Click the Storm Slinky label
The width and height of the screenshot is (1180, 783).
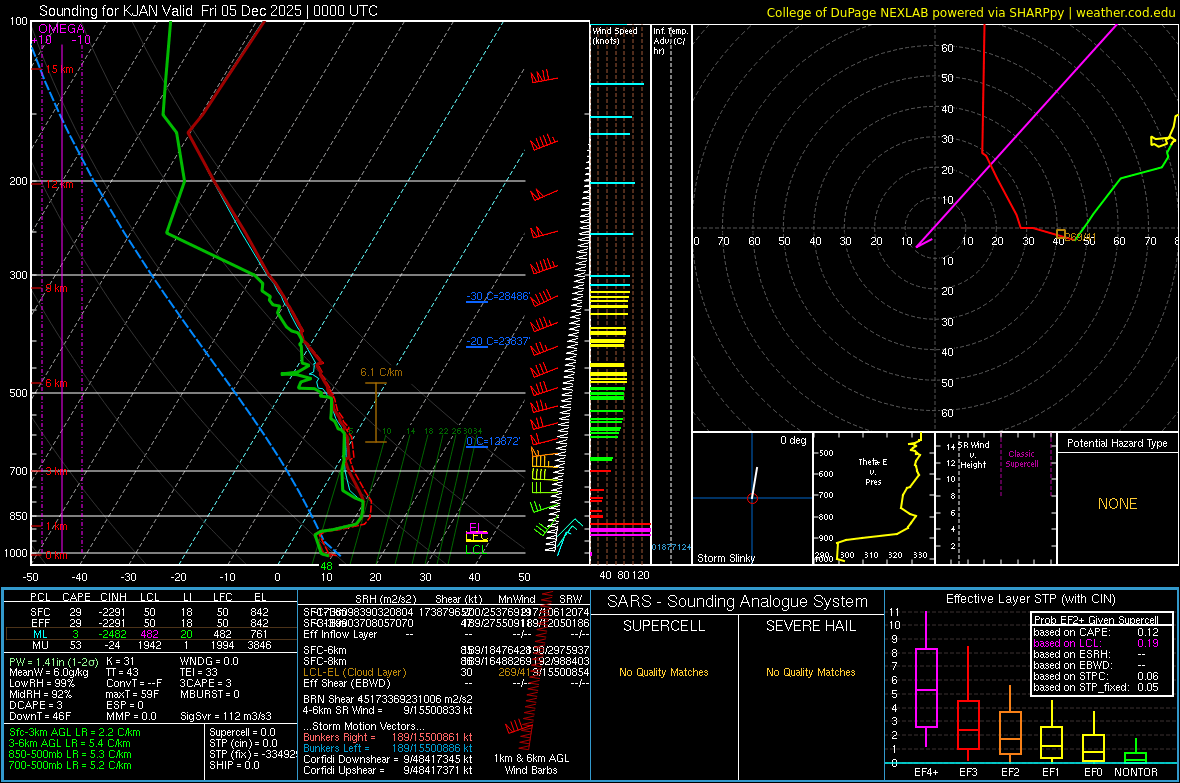[725, 558]
